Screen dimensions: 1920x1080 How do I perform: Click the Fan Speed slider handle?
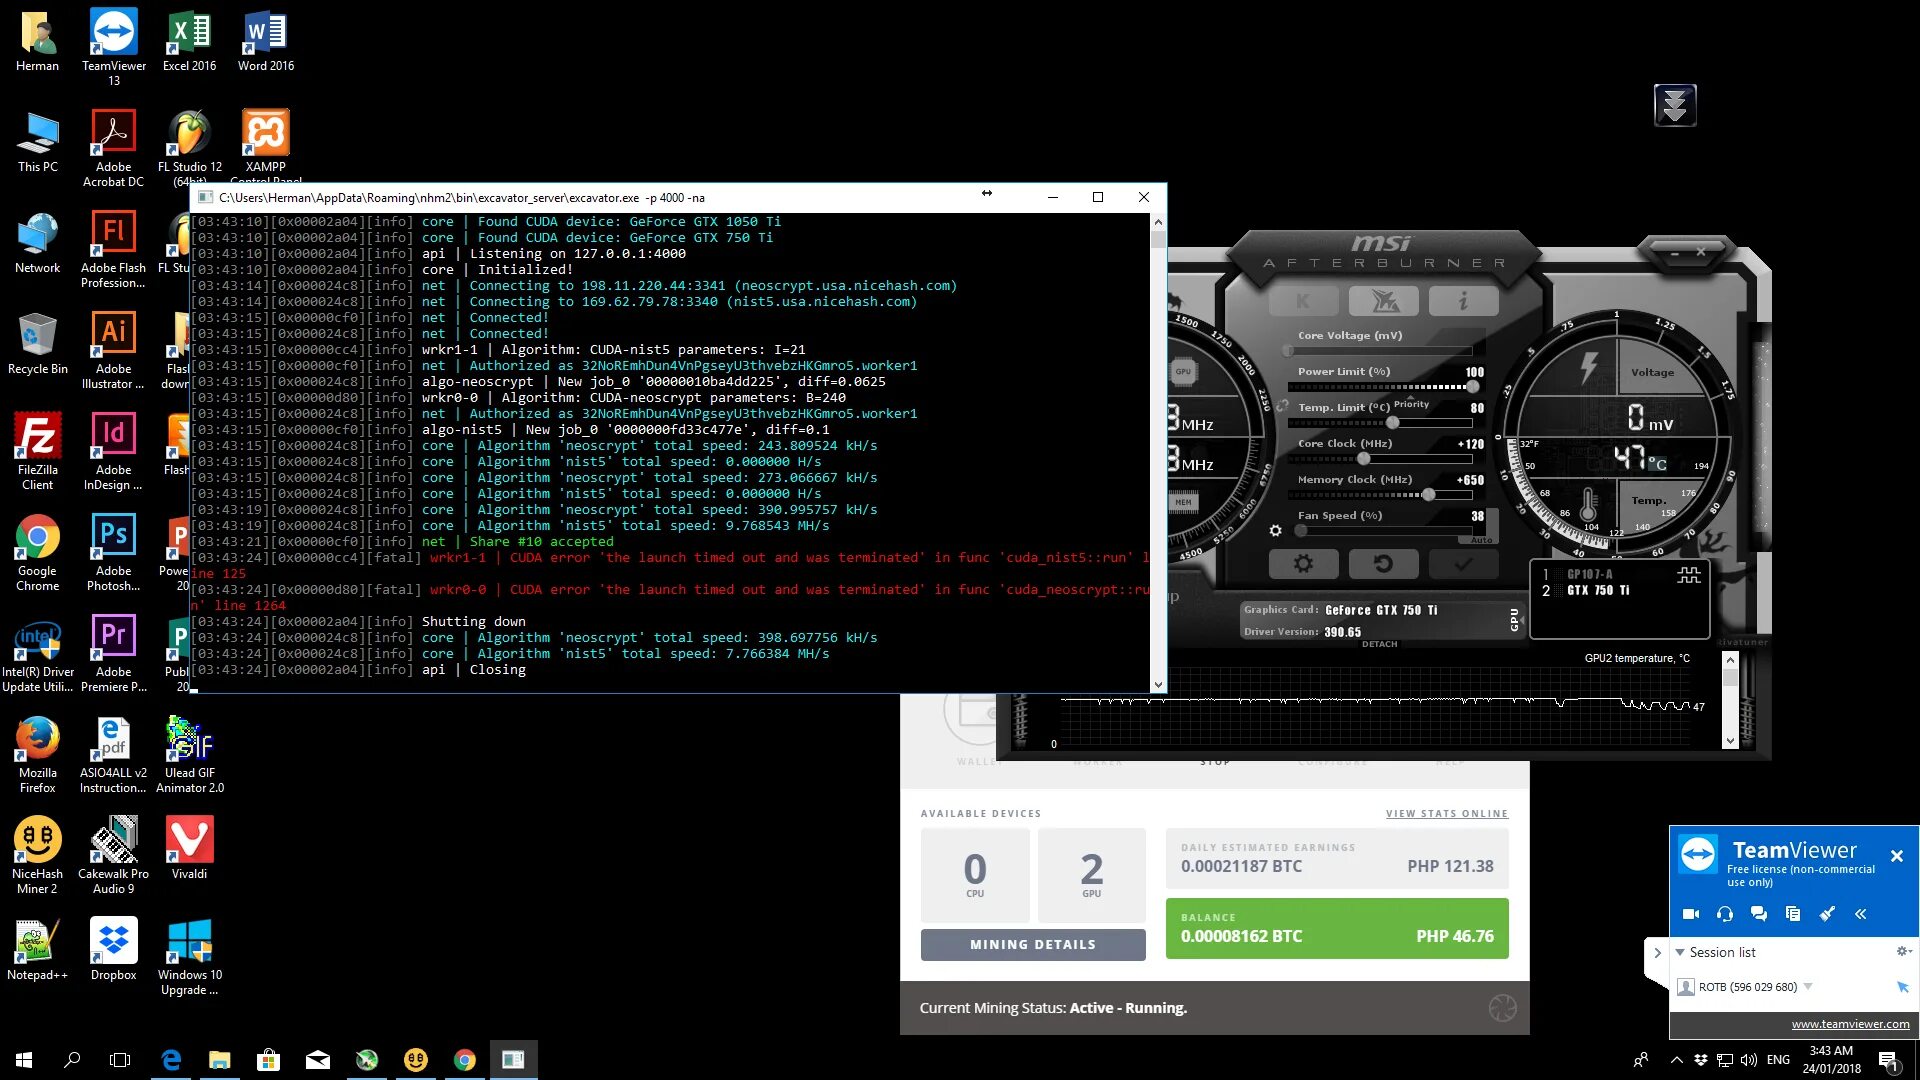coord(1301,531)
